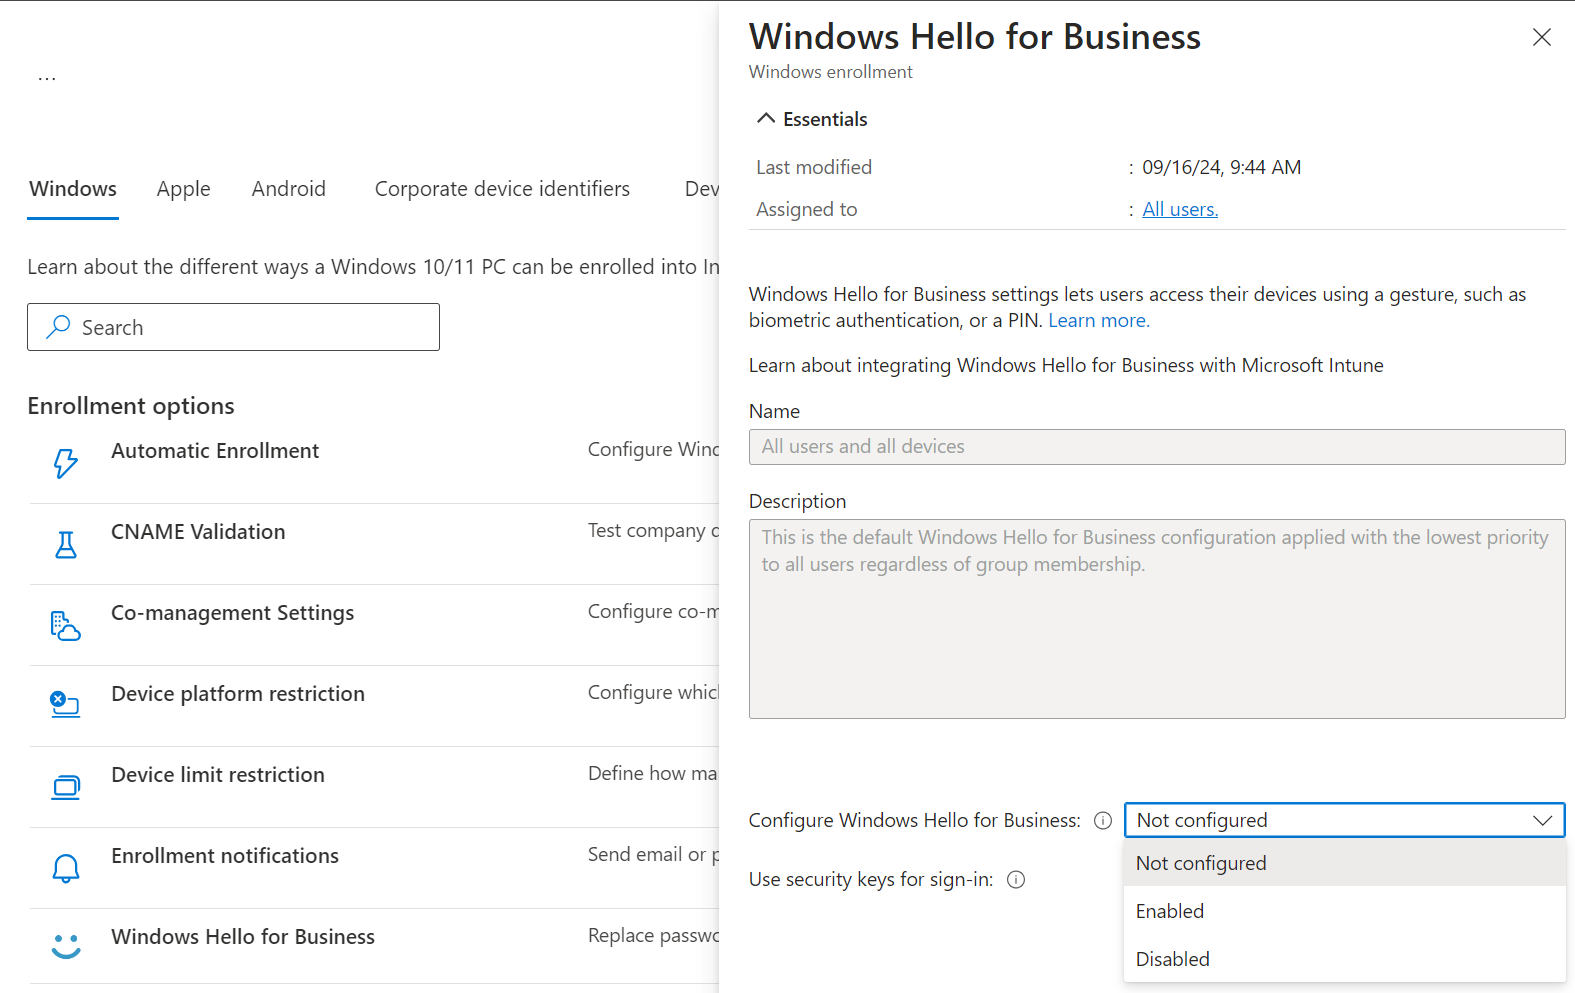The height and width of the screenshot is (993, 1575).
Task: Open CNAME Validation option
Action: [198, 532]
